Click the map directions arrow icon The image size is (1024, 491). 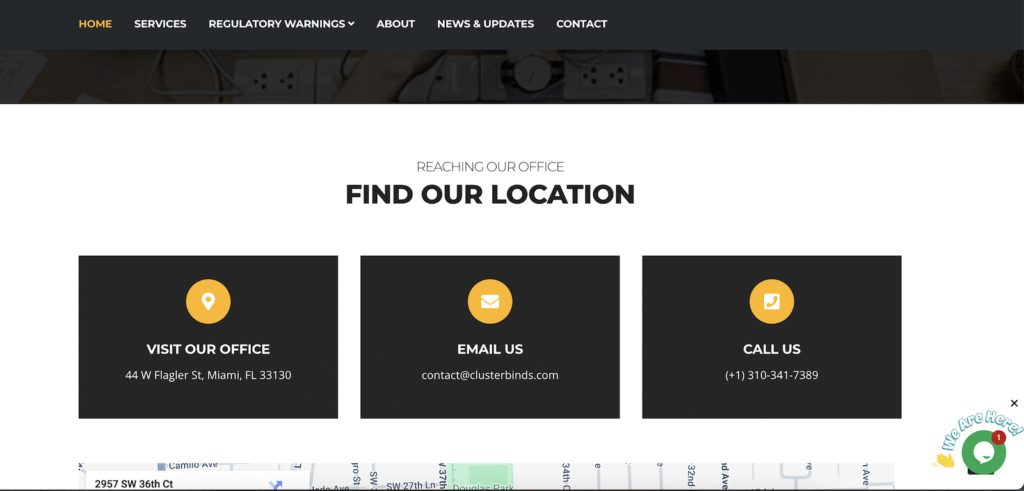tap(275, 485)
